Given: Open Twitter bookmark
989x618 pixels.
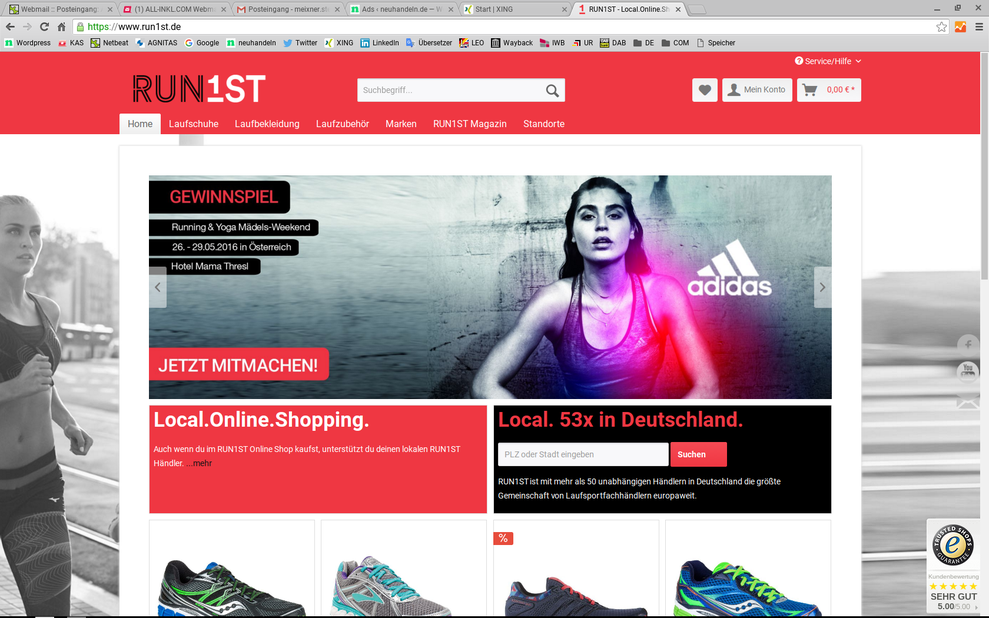Looking at the screenshot, I should pyautogui.click(x=300, y=43).
